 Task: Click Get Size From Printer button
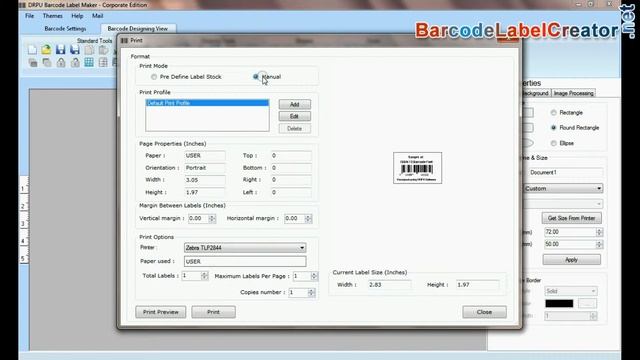coord(571,218)
